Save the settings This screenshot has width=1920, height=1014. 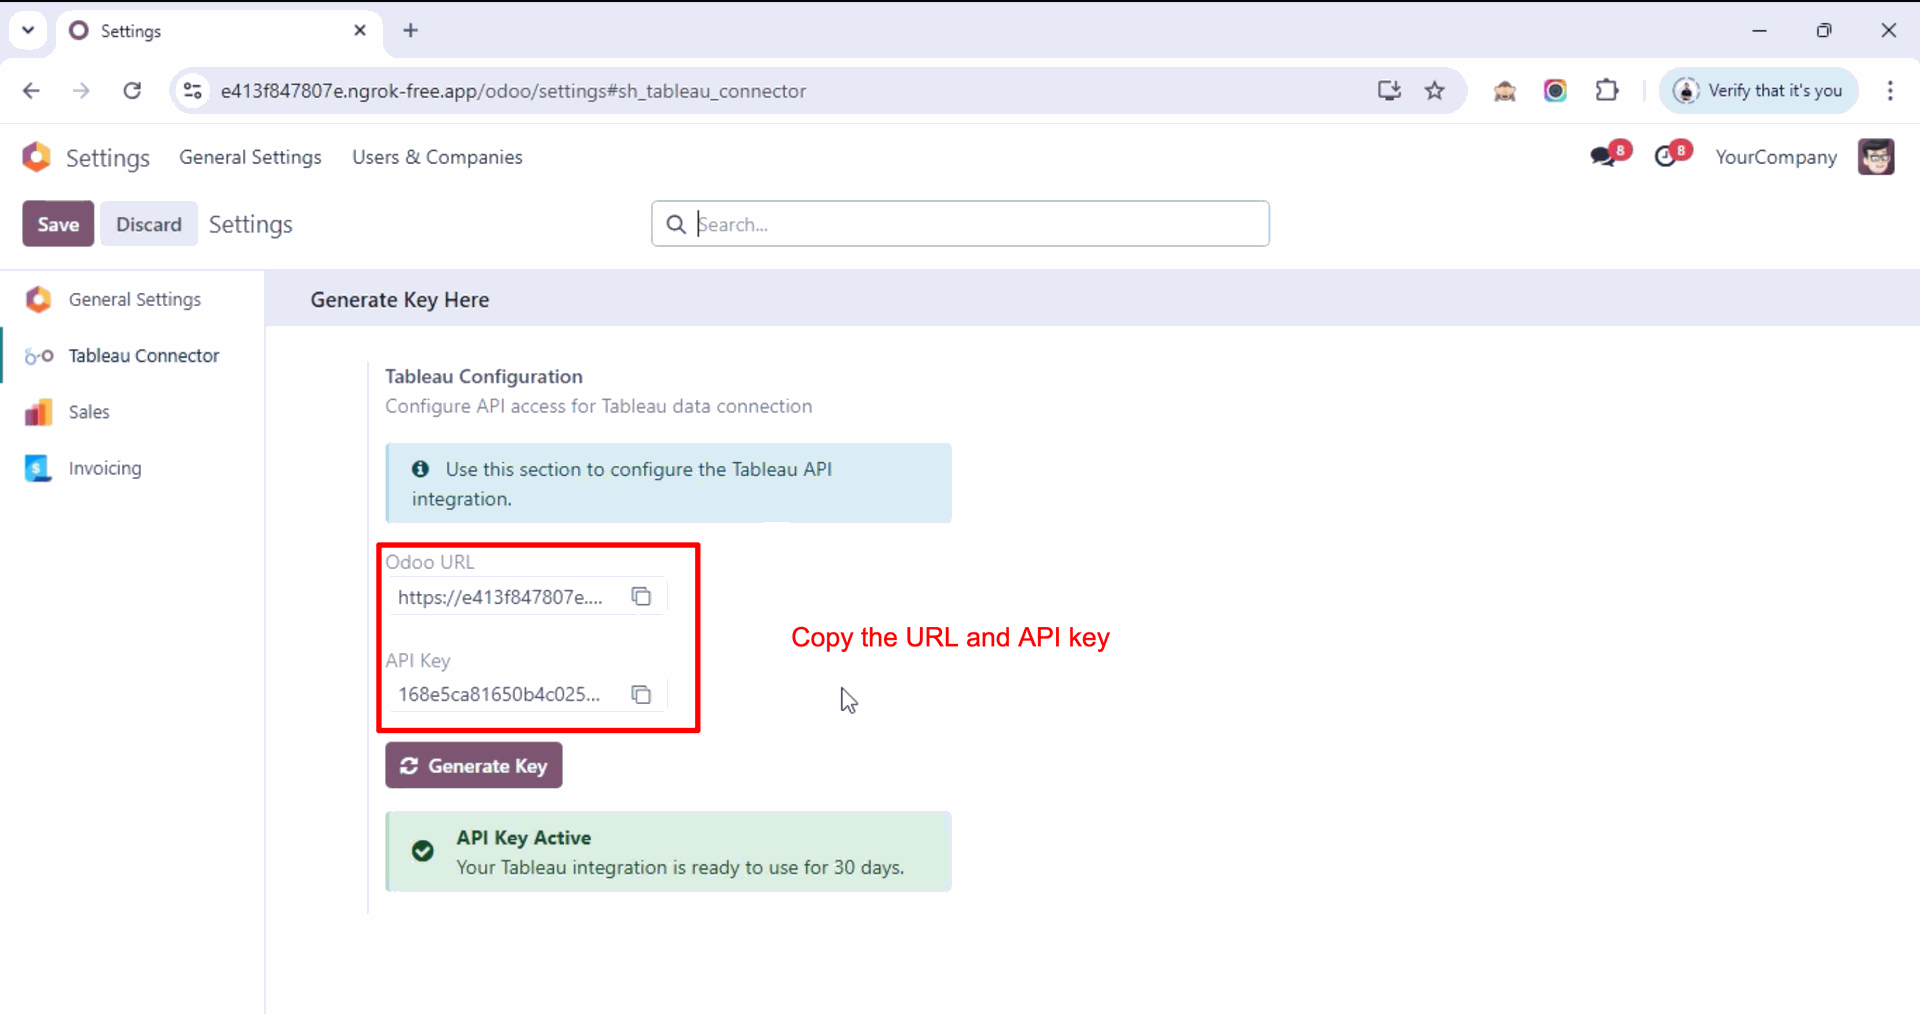pos(58,224)
